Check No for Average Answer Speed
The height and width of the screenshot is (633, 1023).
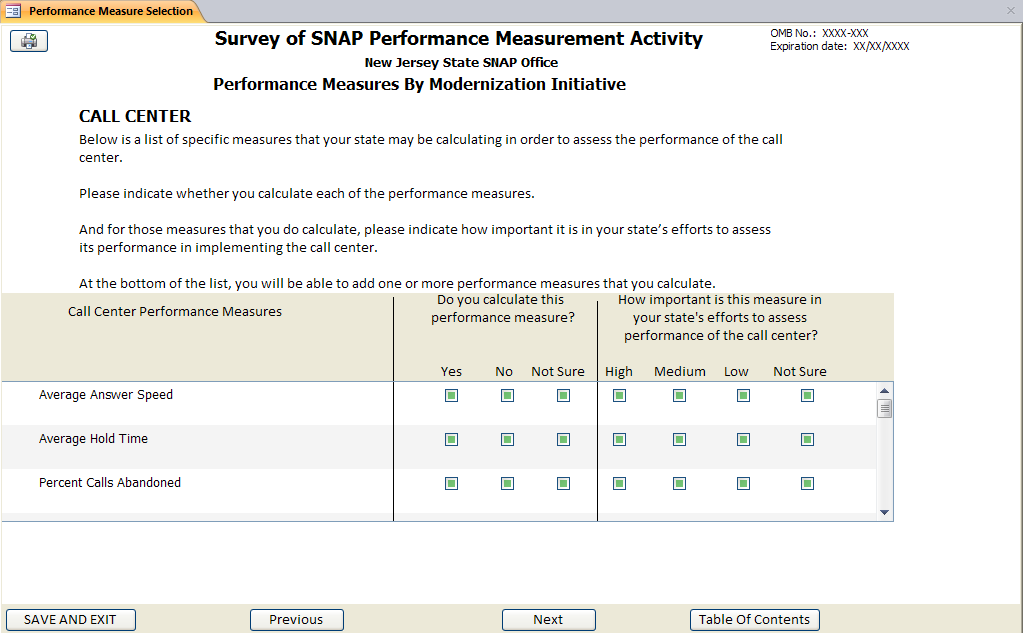507,395
